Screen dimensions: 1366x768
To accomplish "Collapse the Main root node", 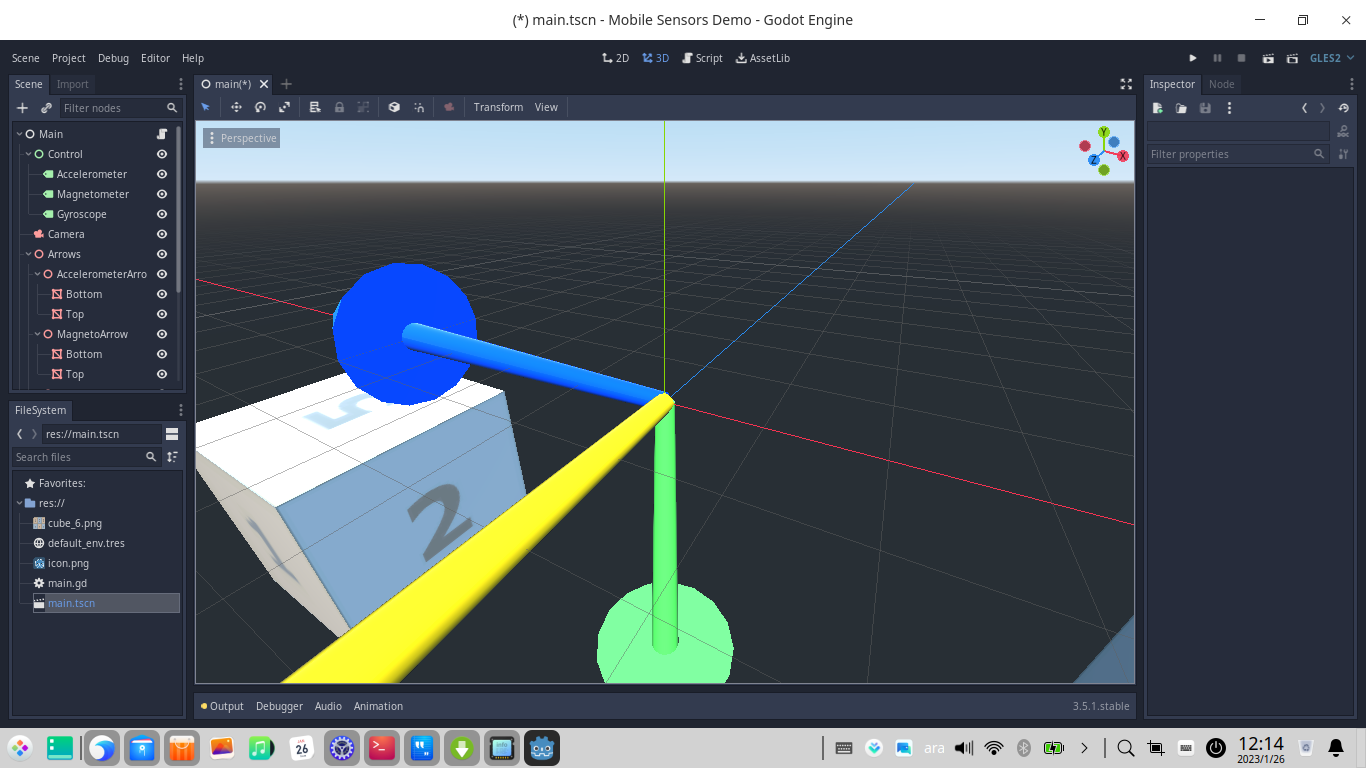I will 19,134.
